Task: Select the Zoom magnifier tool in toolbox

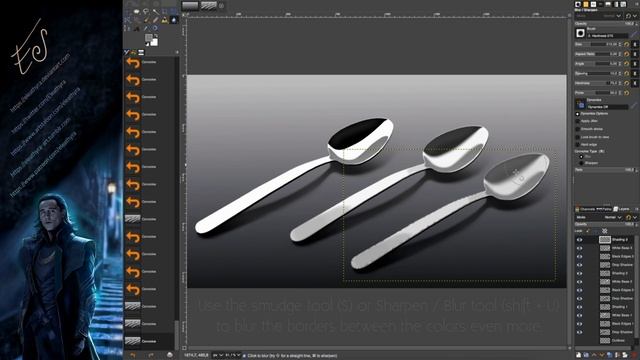Action: (155, 28)
